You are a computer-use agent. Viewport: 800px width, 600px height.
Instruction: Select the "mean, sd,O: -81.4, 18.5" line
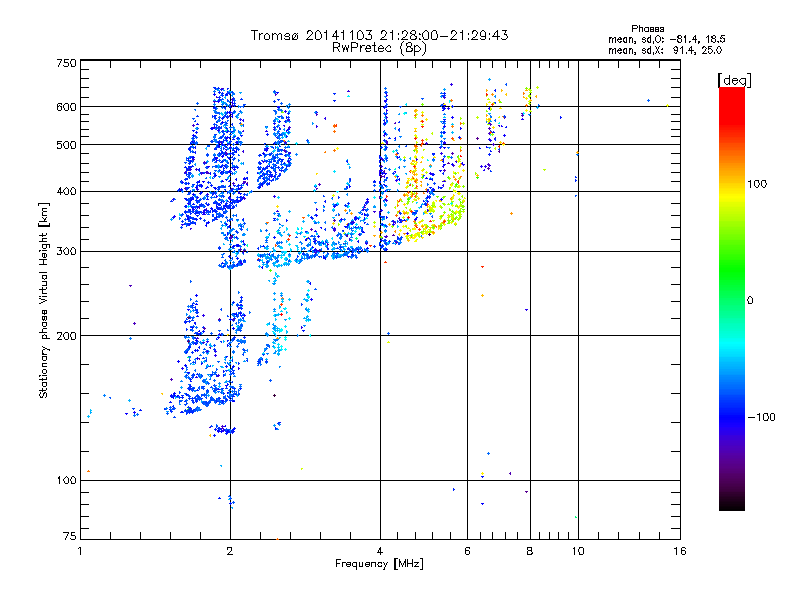(666, 39)
